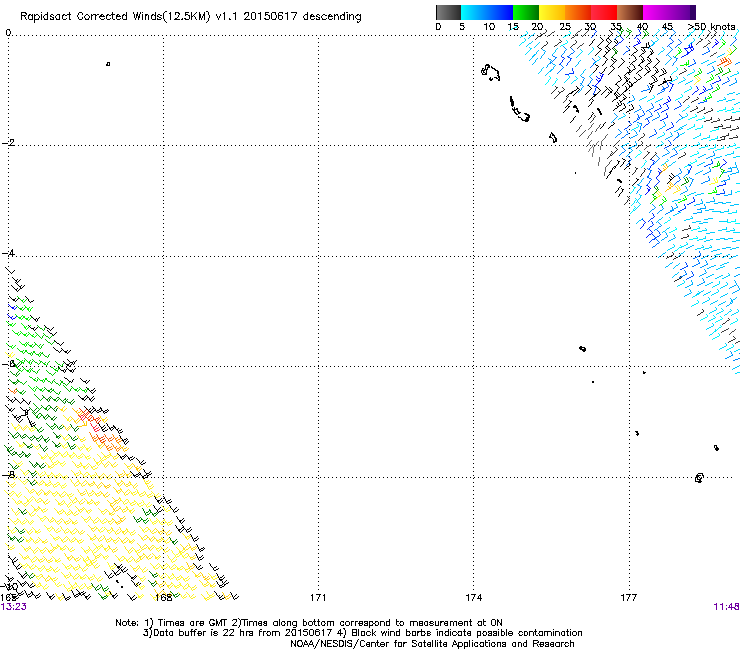This screenshot has width=740, height=650.
Task: Select the green 15-20 knots color bar segment
Action: (526, 12)
